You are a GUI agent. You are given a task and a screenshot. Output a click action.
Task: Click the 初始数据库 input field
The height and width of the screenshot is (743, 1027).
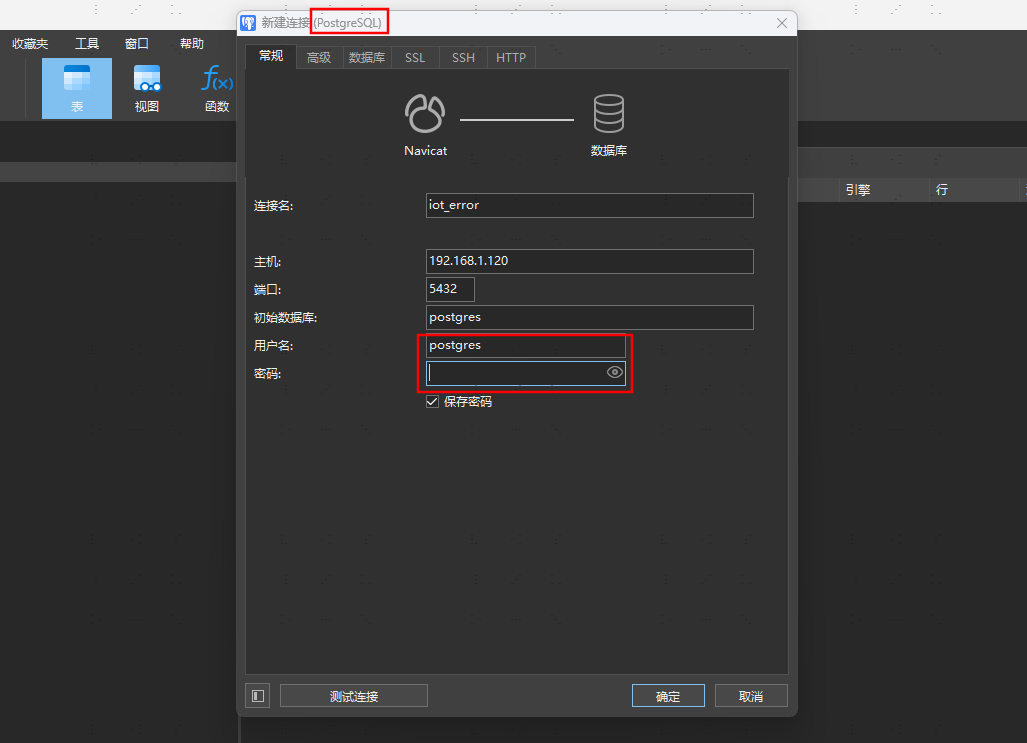(x=589, y=317)
